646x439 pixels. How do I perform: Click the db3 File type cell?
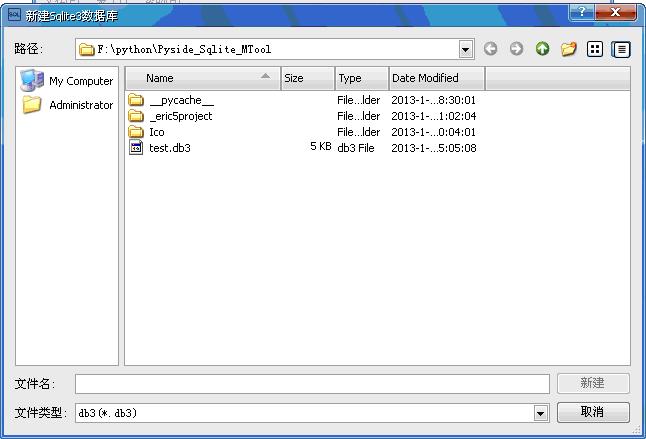click(356, 148)
